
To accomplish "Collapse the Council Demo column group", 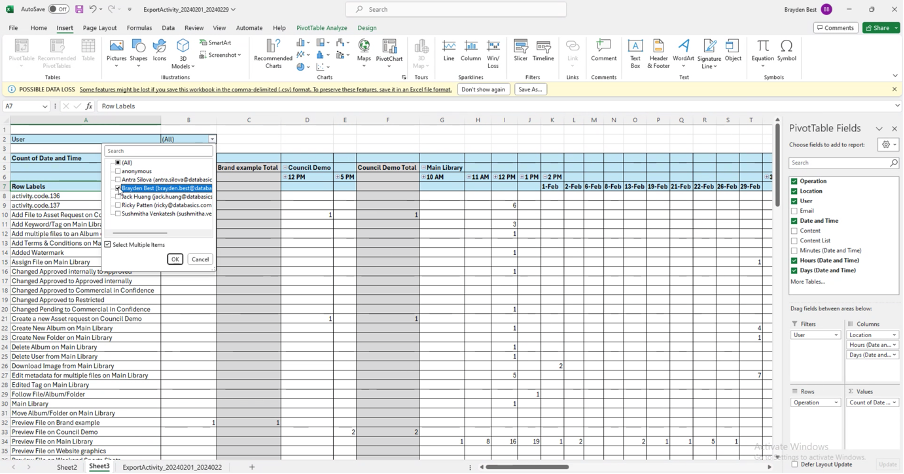I will (x=285, y=168).
